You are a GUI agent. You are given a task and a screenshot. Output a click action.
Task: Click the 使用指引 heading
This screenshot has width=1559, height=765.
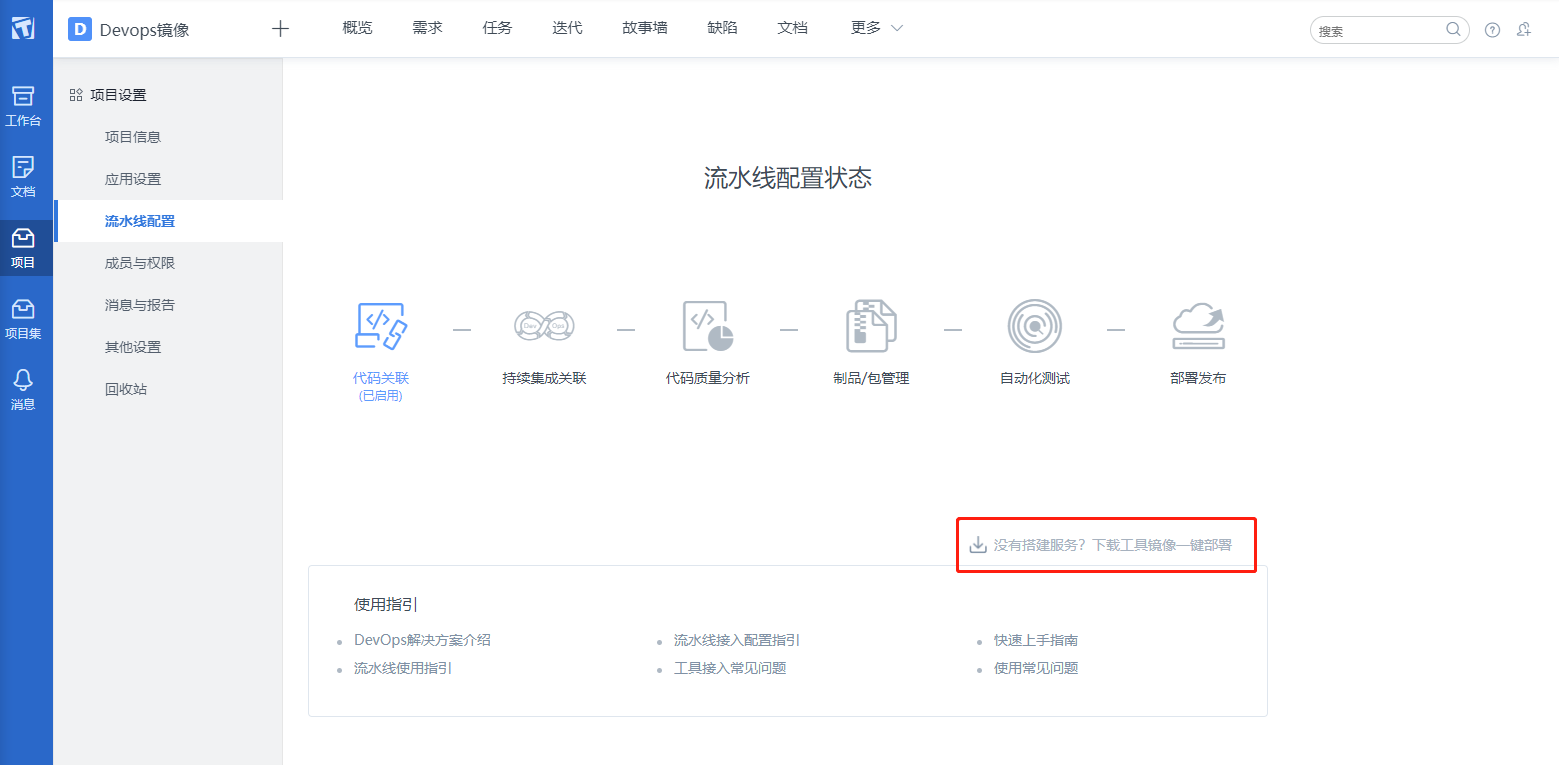coord(386,605)
